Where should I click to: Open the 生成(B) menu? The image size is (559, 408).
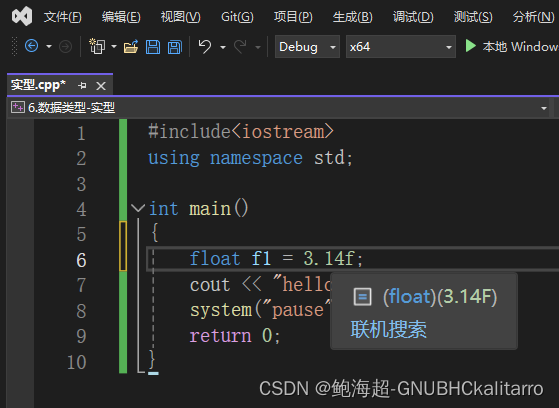coord(352,17)
